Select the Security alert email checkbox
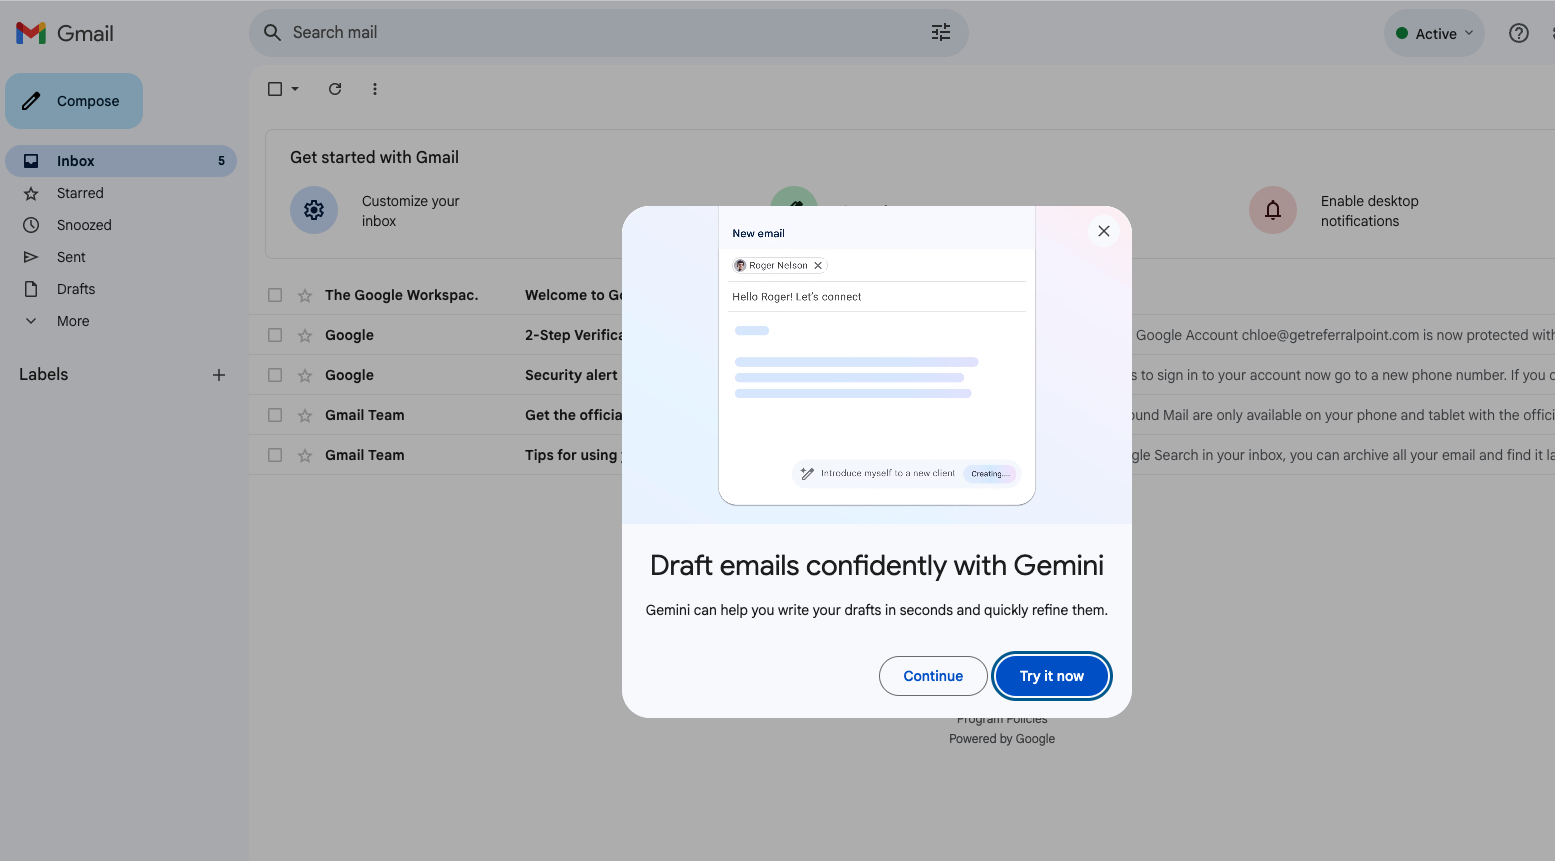This screenshot has height=861, width=1555. [275, 375]
